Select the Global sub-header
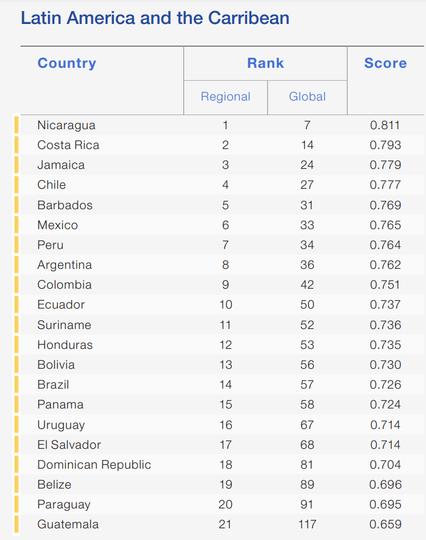 [307, 97]
